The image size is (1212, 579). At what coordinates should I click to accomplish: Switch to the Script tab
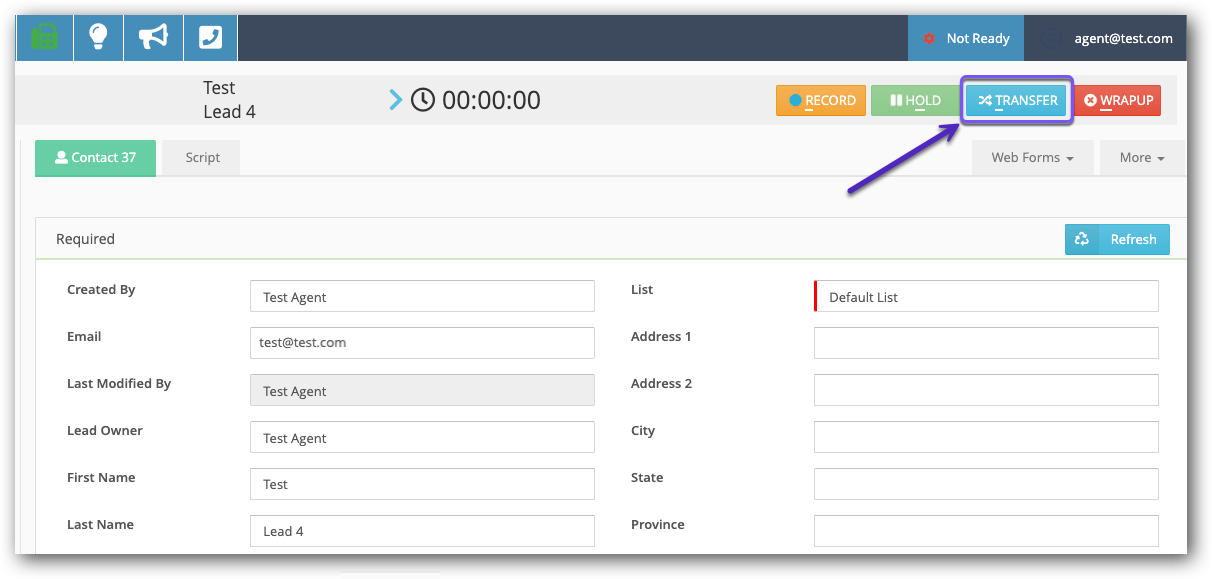(x=202, y=158)
